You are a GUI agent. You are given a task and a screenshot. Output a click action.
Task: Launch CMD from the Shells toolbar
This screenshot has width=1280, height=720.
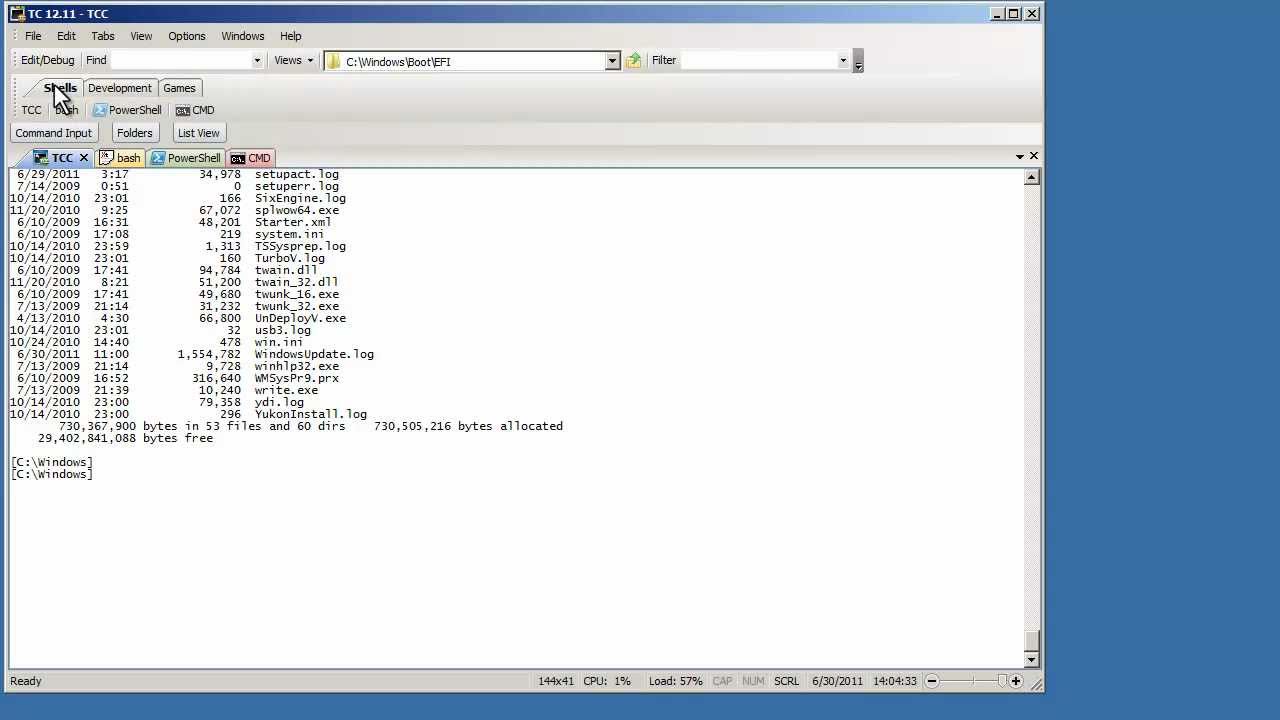click(x=195, y=110)
